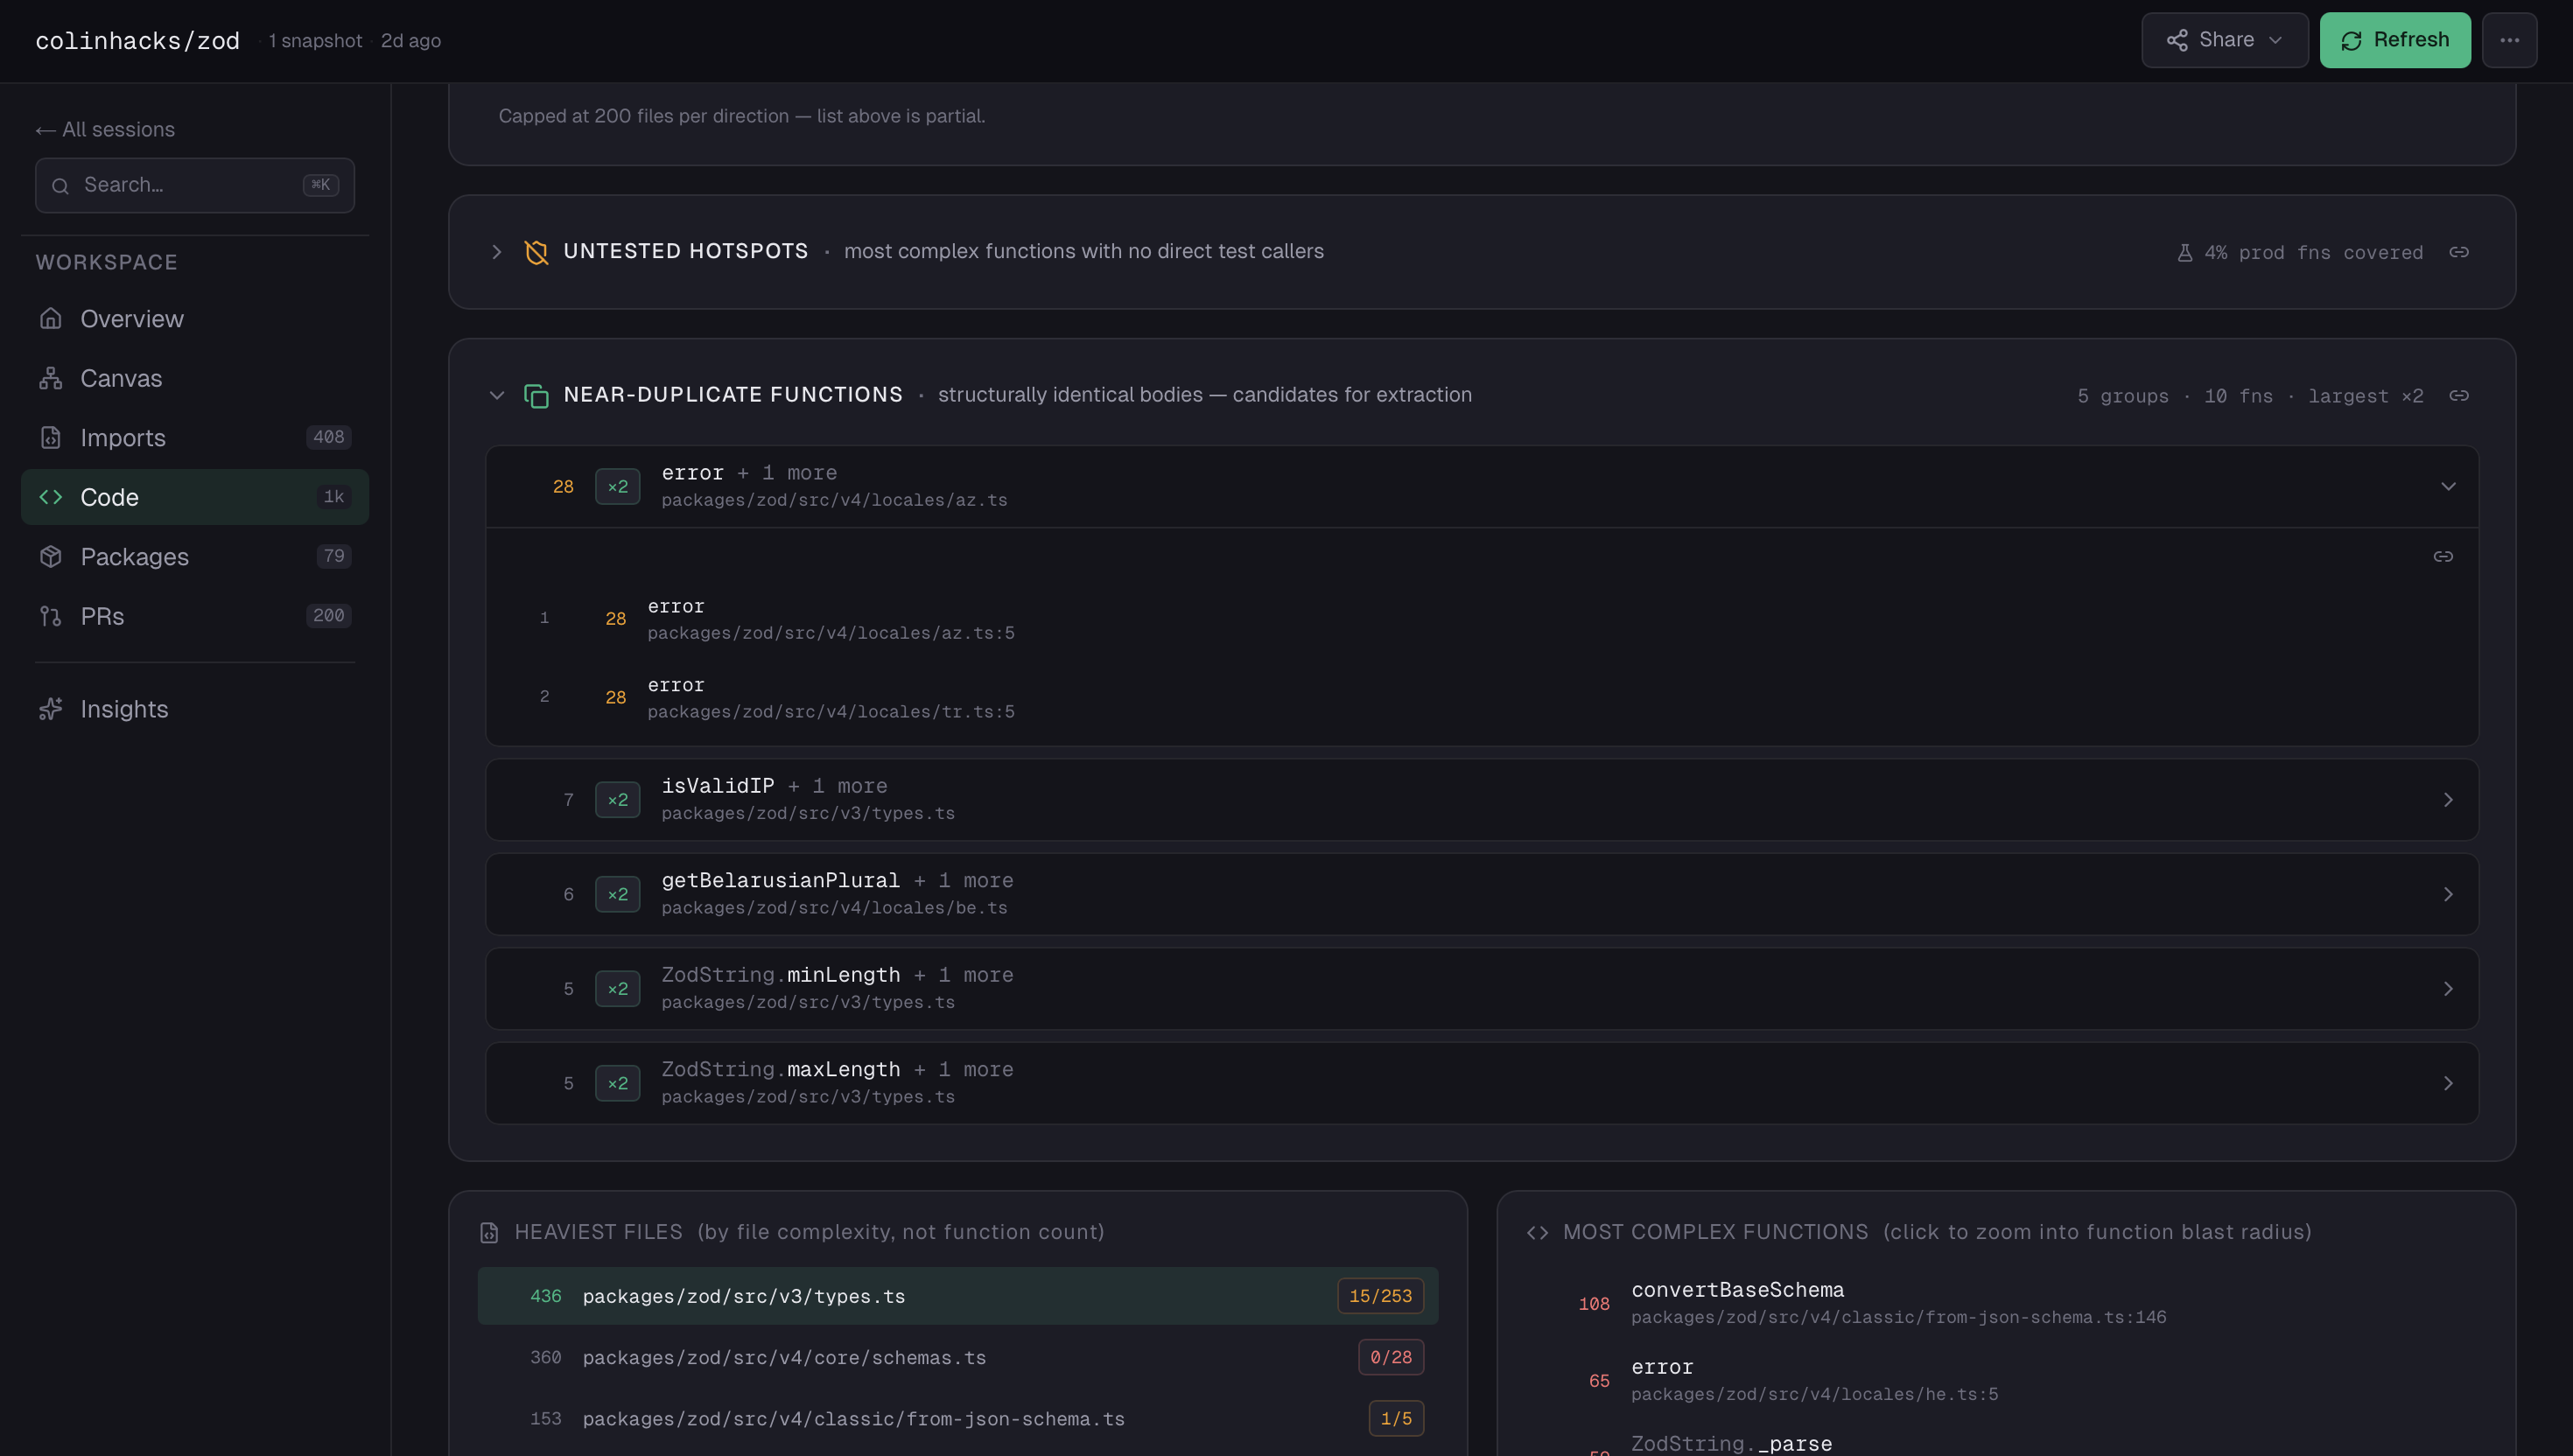This screenshot has width=2573, height=1456.
Task: Click the x2 badge on error row
Action: coord(617,487)
